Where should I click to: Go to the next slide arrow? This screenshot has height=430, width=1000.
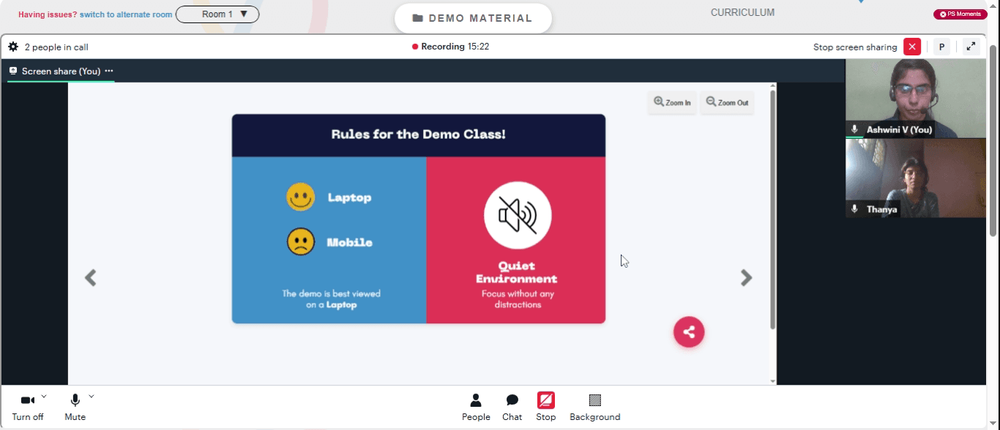pos(746,278)
